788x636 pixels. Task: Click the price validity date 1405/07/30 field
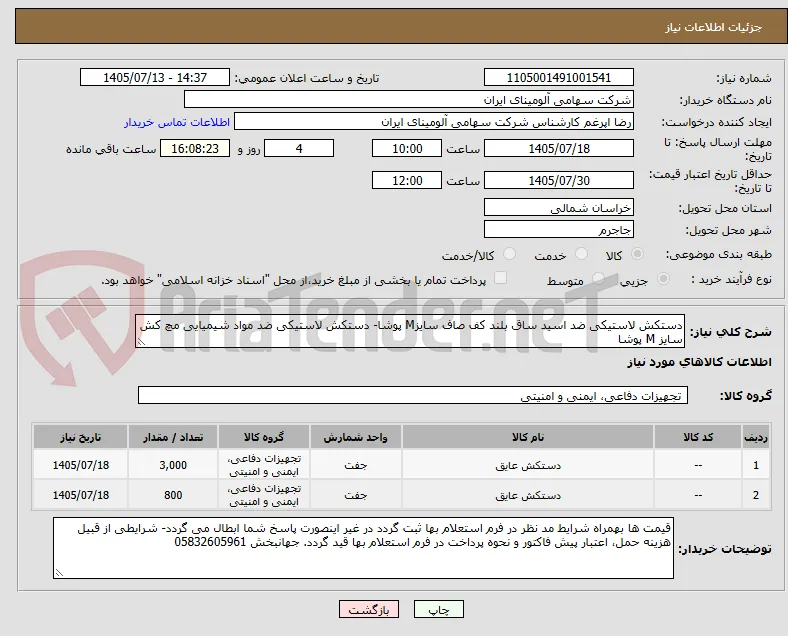coord(559,180)
